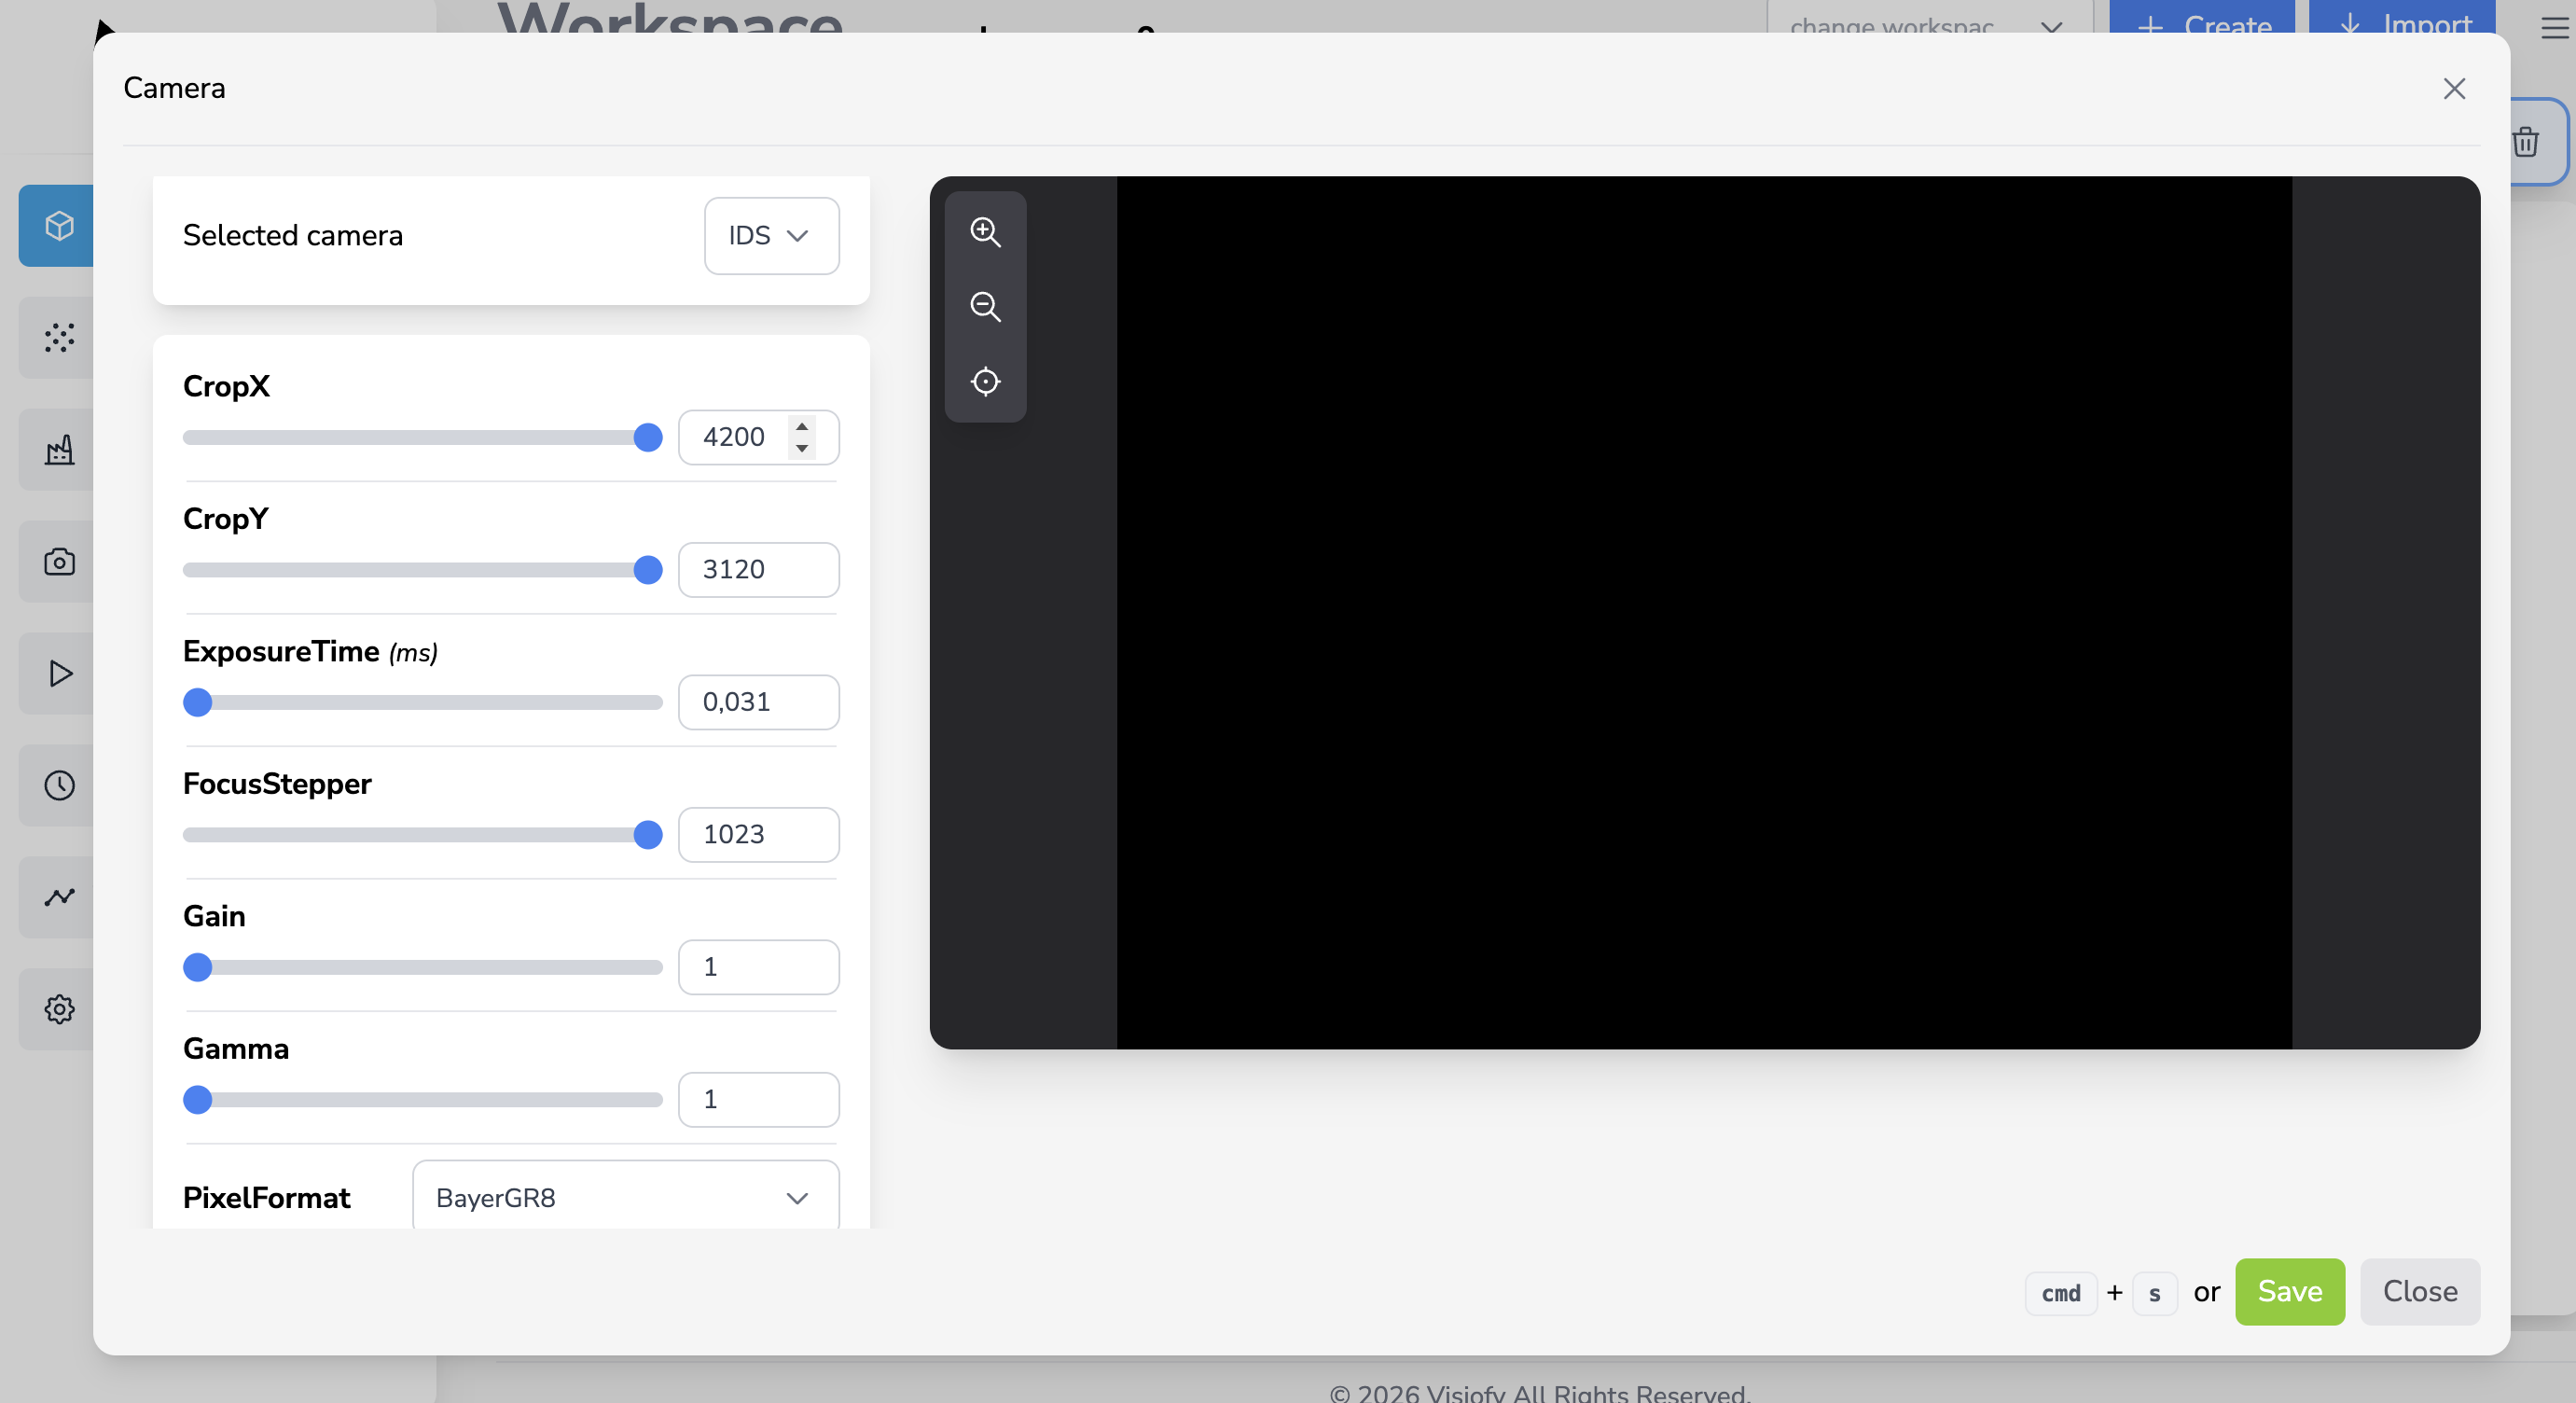Open the clock history sidebar icon

58,785
